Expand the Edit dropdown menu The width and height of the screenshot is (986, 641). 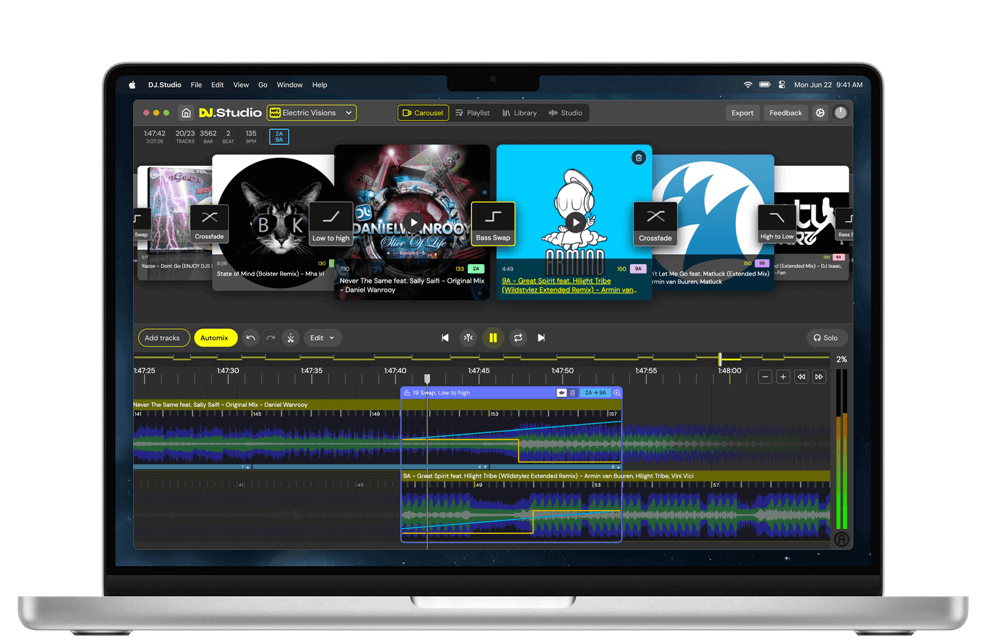click(323, 338)
